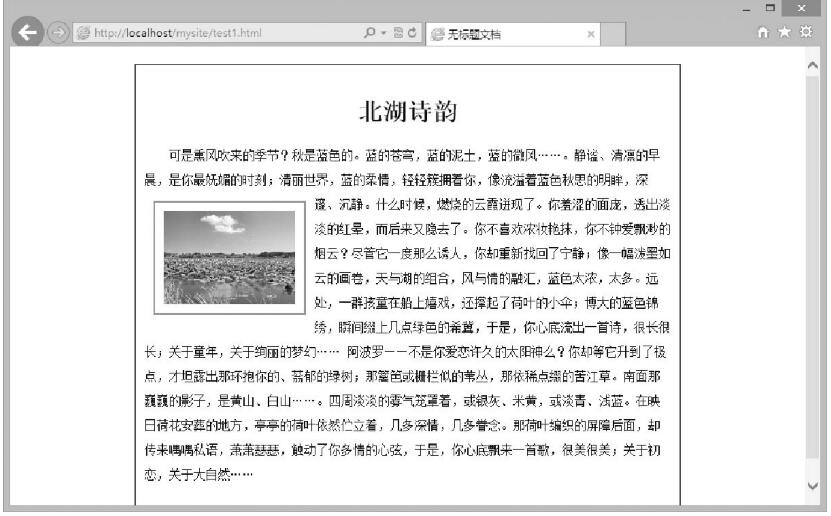The height and width of the screenshot is (516, 831).
Task: Click the scrollbar up arrow
Action: click(x=812, y=64)
